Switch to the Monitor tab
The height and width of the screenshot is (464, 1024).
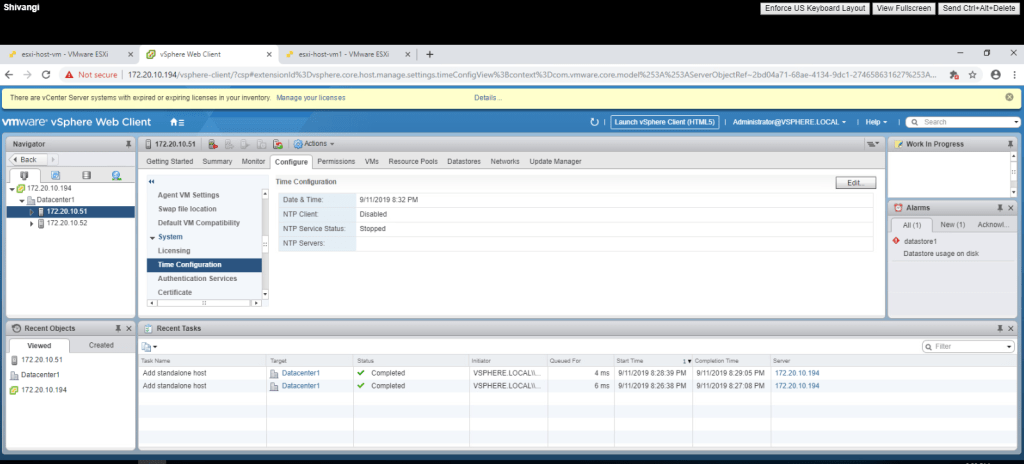click(253, 161)
